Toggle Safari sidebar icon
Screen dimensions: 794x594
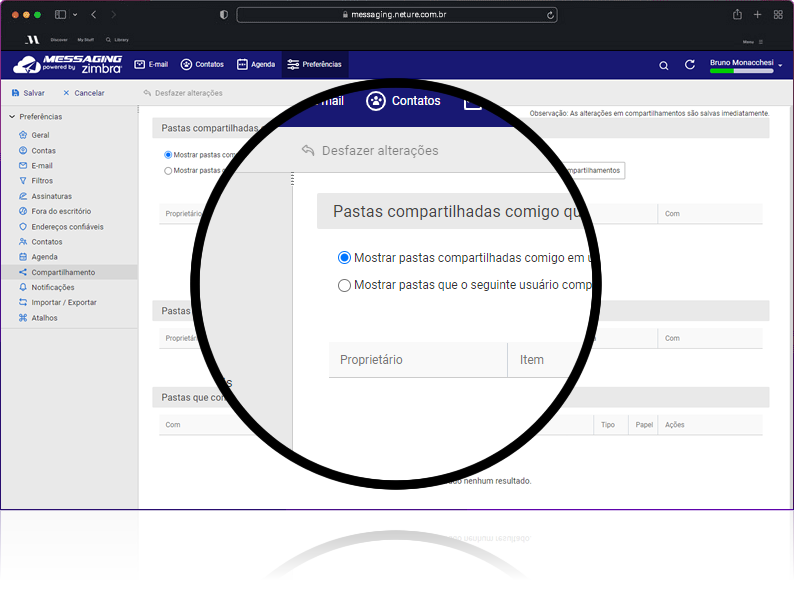[60, 15]
